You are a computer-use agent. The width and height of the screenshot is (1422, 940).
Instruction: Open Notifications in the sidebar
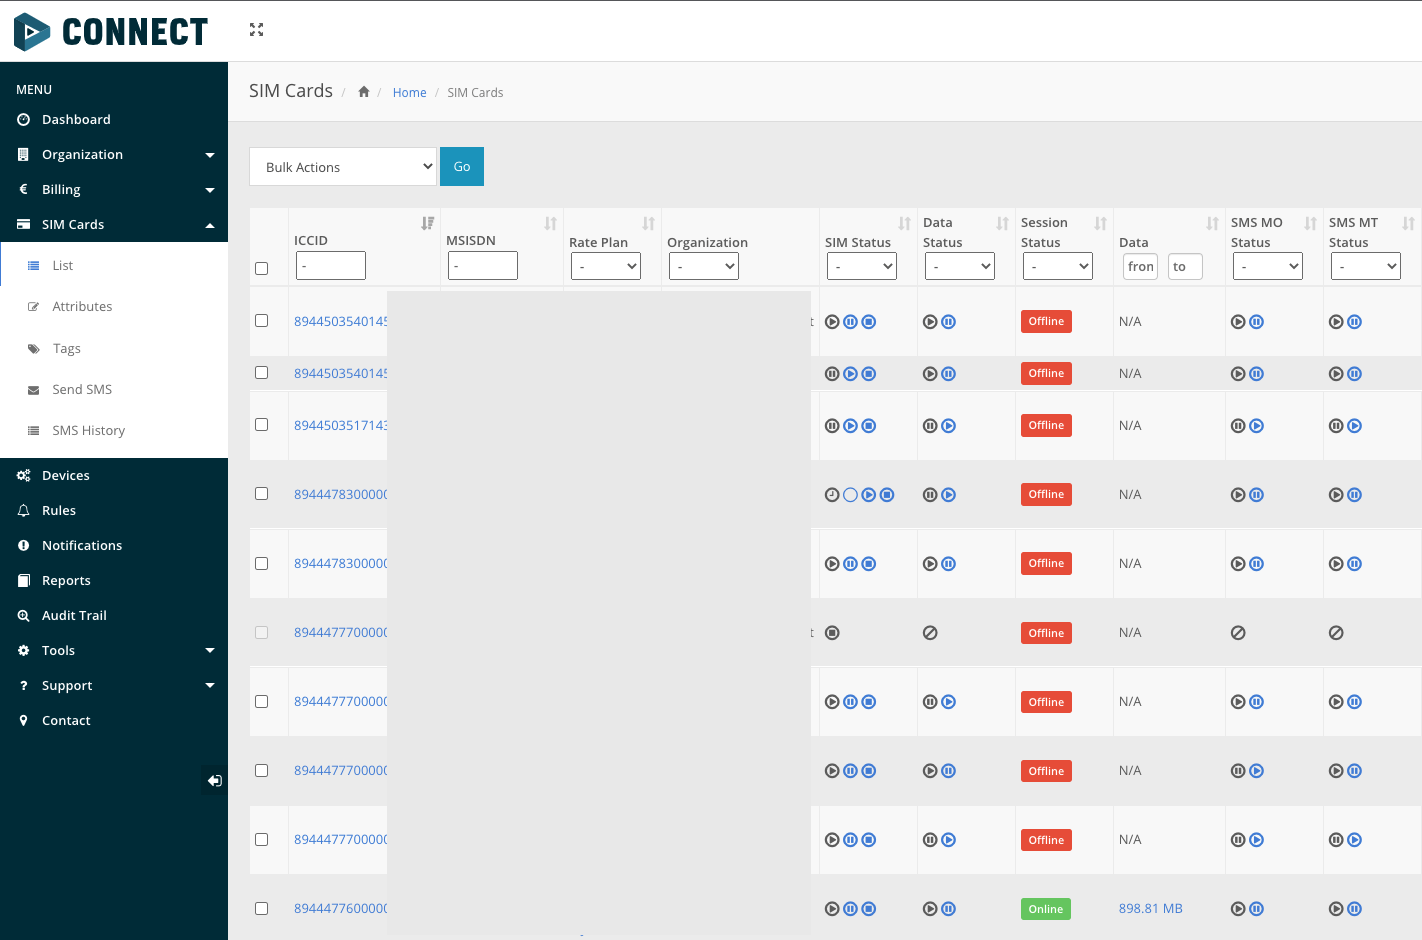[114, 546]
